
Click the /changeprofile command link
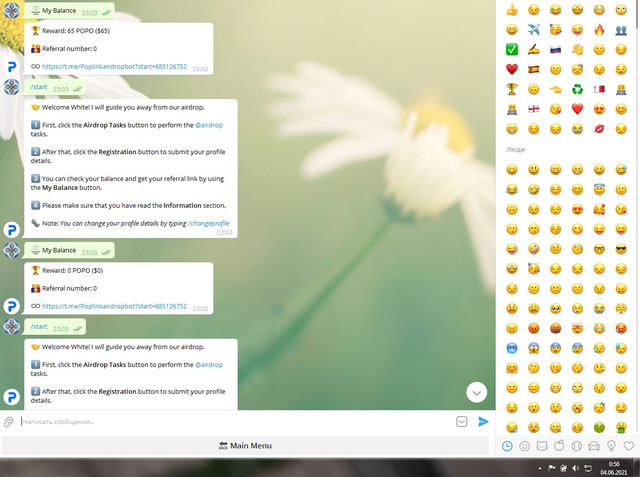(x=209, y=223)
